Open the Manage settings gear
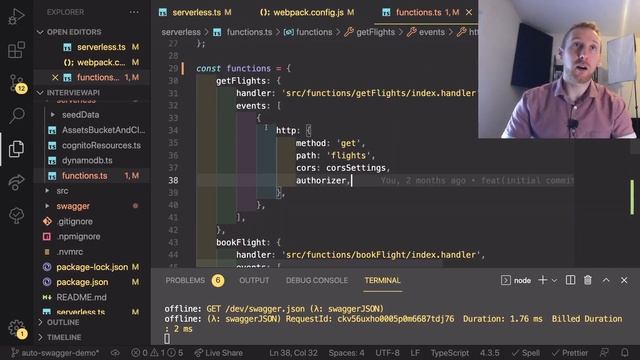This screenshot has height=360, width=640. tap(17, 328)
